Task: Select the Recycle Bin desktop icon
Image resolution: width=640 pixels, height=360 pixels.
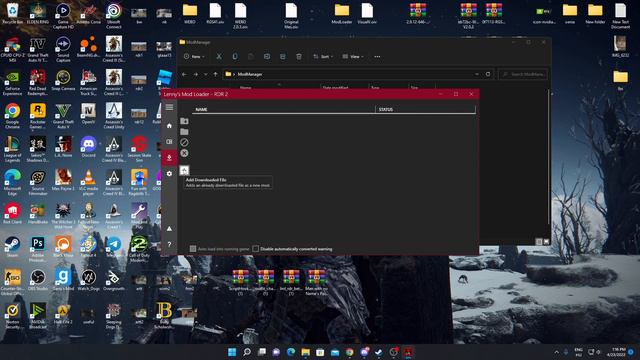Action: [x=13, y=13]
